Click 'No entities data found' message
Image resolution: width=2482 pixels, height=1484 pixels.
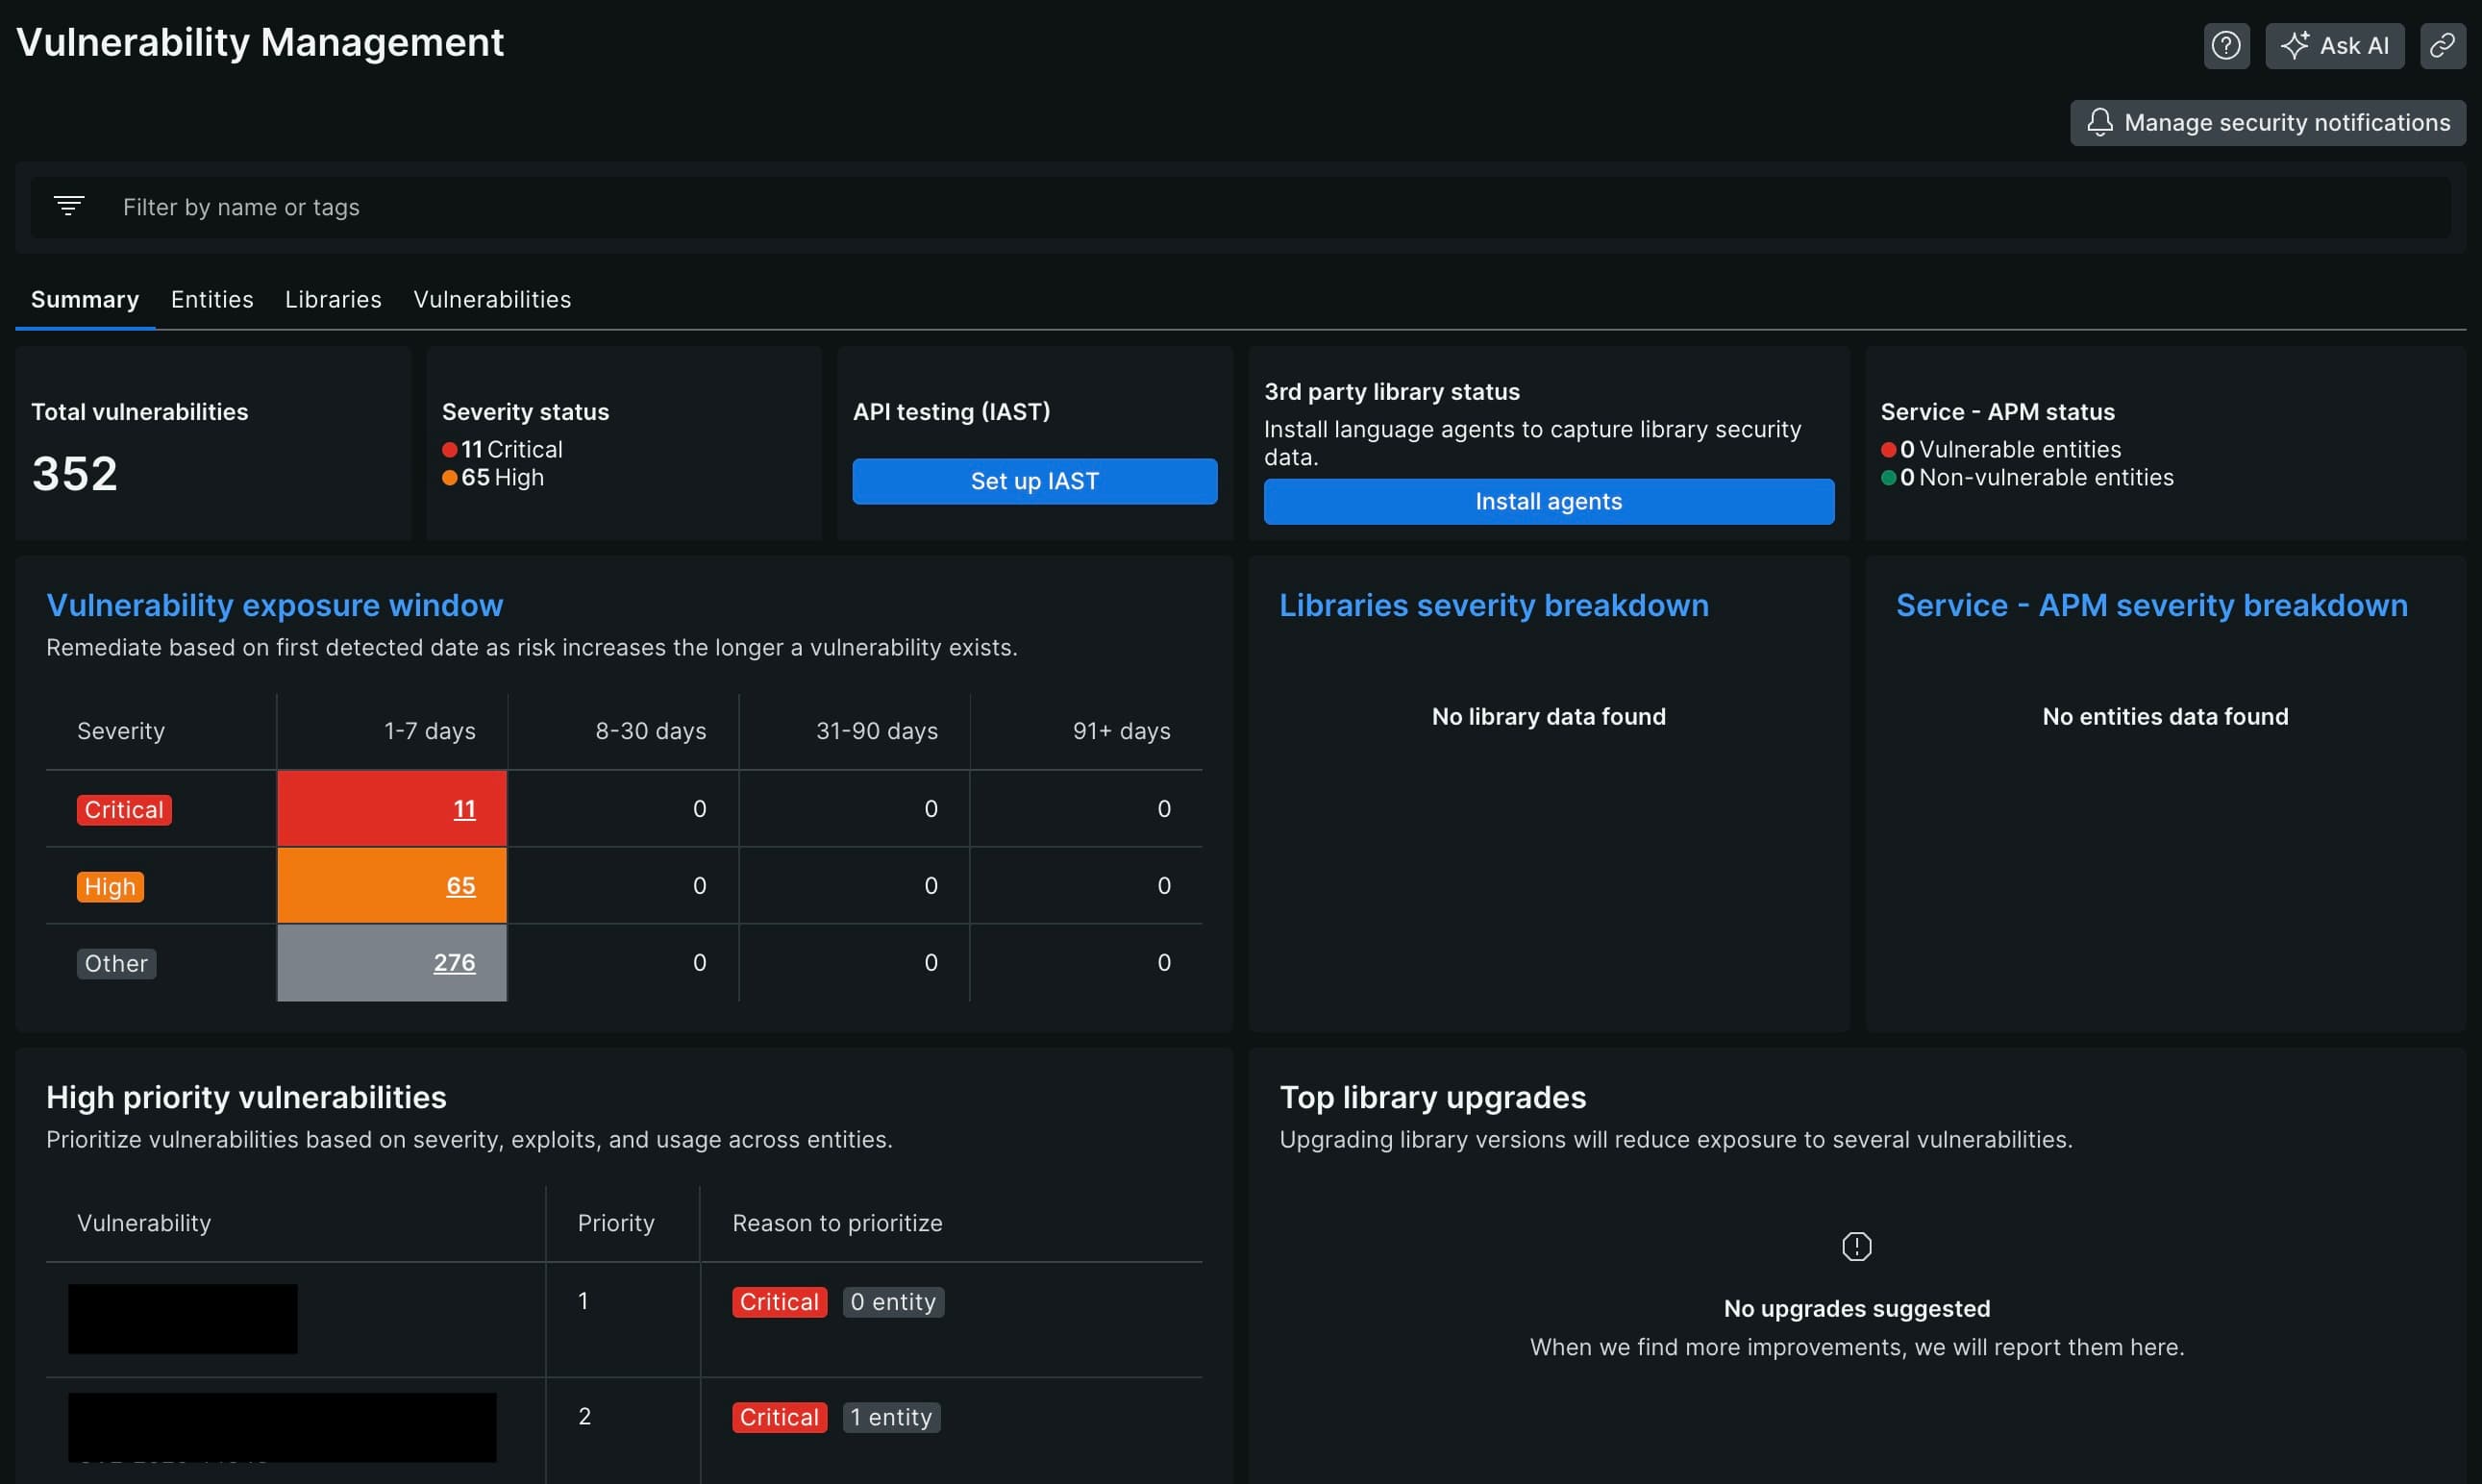point(2165,716)
